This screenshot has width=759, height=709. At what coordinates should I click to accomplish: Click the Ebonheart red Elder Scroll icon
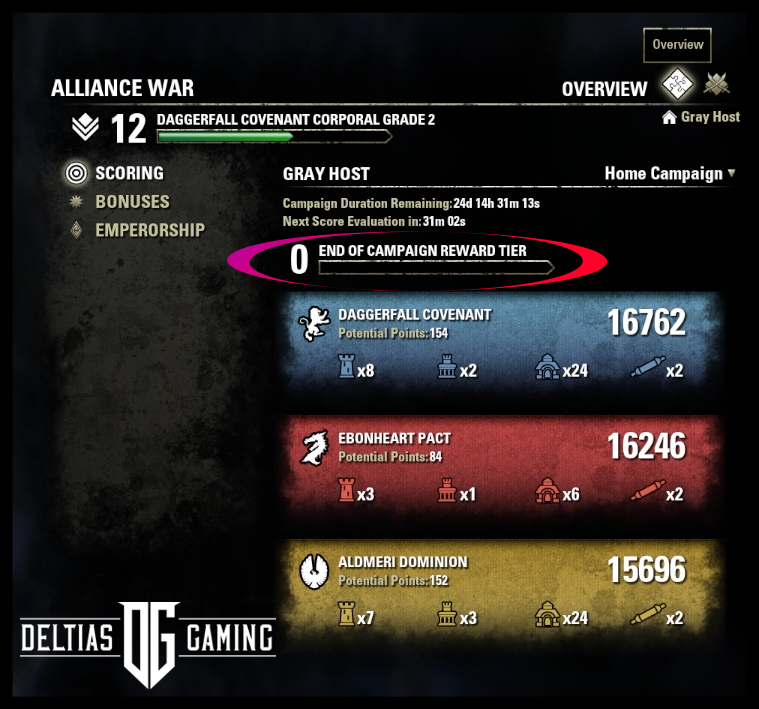point(648,491)
